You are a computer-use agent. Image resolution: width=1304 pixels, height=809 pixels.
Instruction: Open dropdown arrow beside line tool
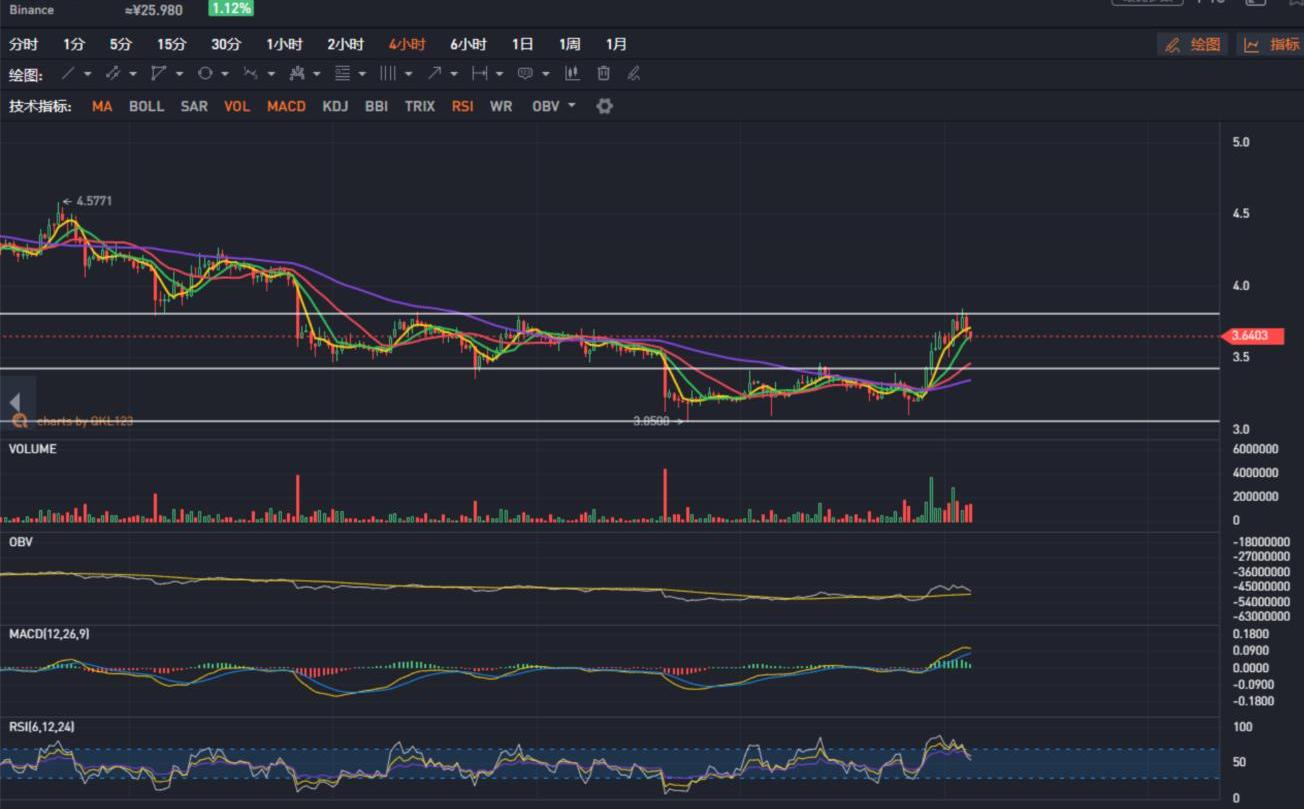point(88,74)
